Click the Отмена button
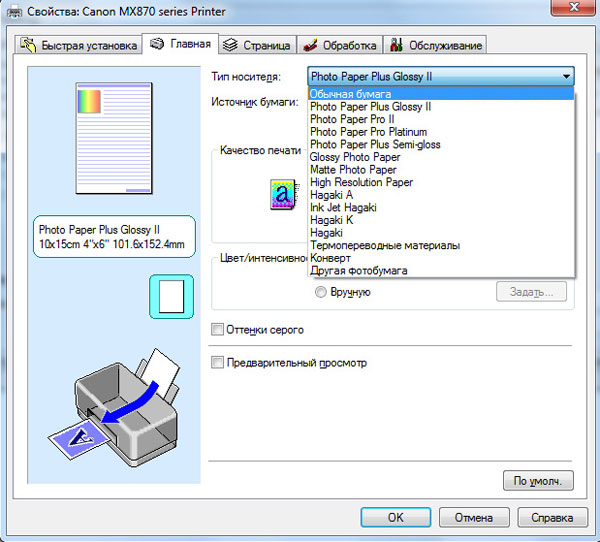This screenshot has height=542, width=600. [474, 518]
